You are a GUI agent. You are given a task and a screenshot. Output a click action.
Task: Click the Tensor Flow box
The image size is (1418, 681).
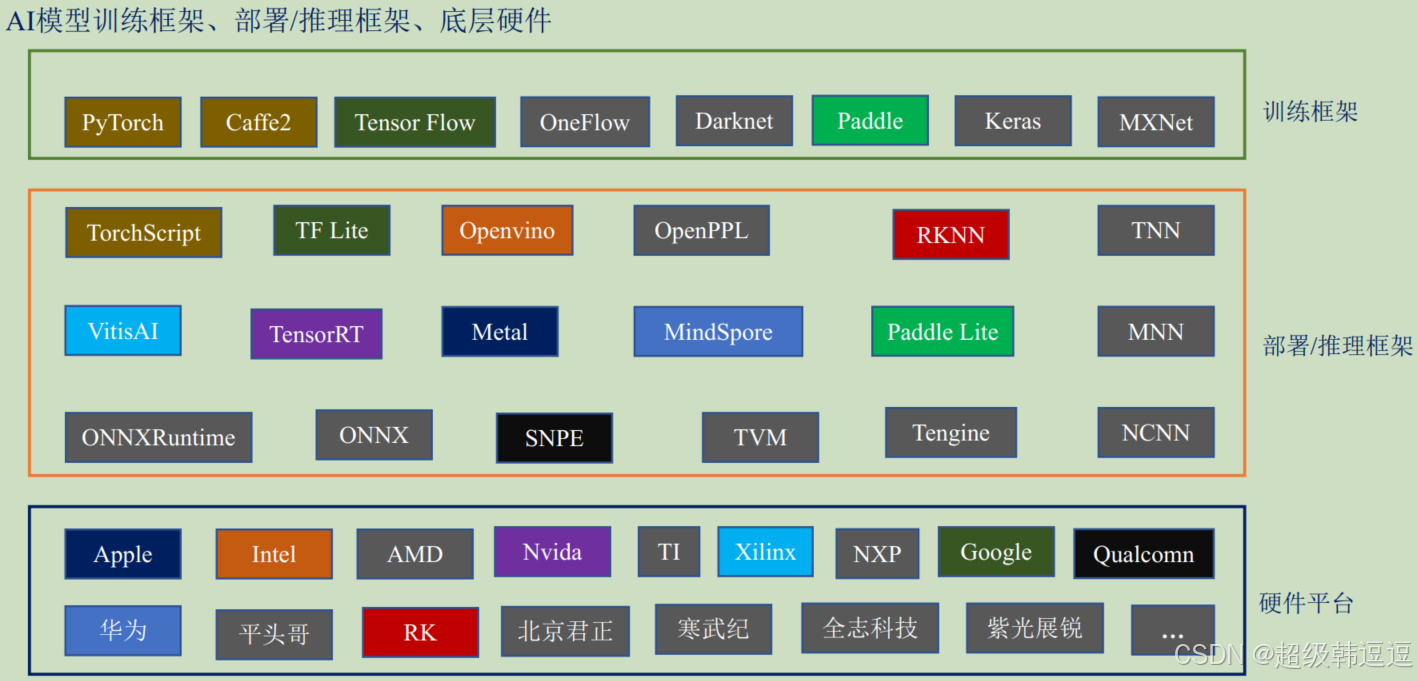click(415, 122)
